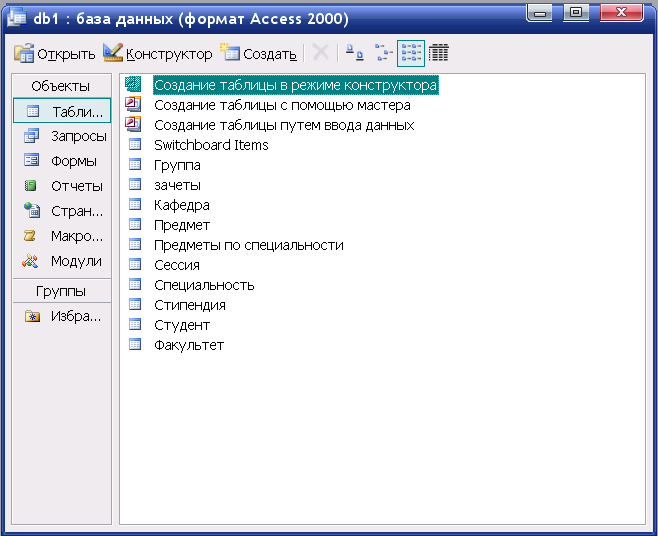Open the Страницы (Pages) objects tab
The height and width of the screenshot is (536, 658).
point(62,211)
